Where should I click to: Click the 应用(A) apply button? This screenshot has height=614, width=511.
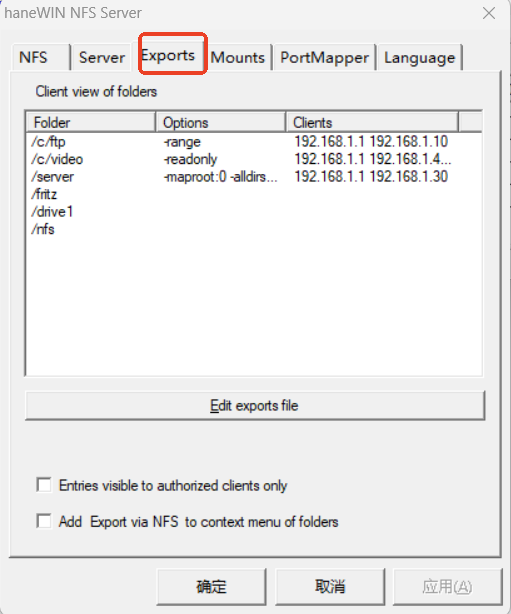(448, 587)
